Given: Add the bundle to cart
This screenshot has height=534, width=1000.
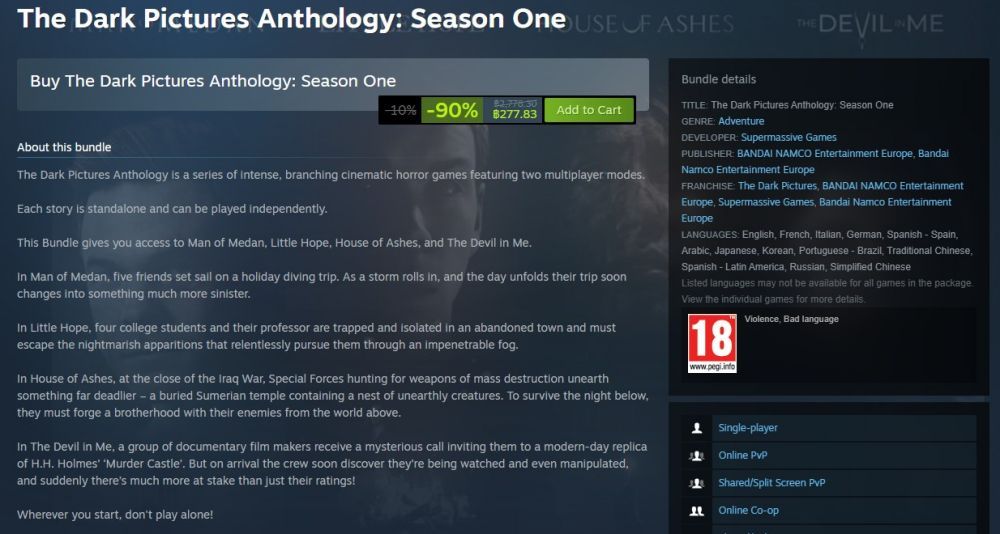Looking at the screenshot, I should tap(589, 110).
